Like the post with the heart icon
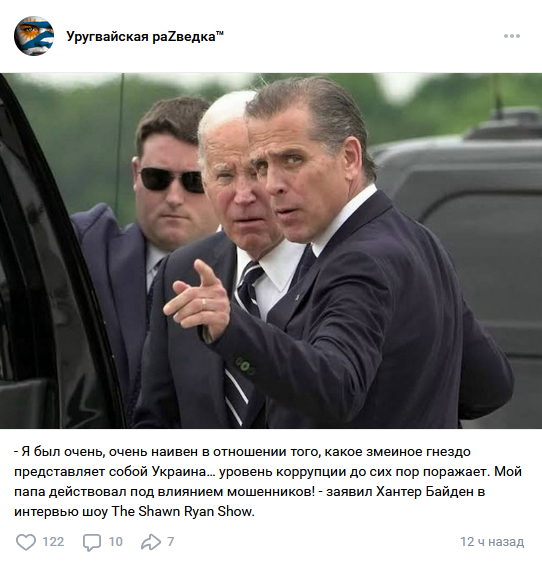 [26, 541]
